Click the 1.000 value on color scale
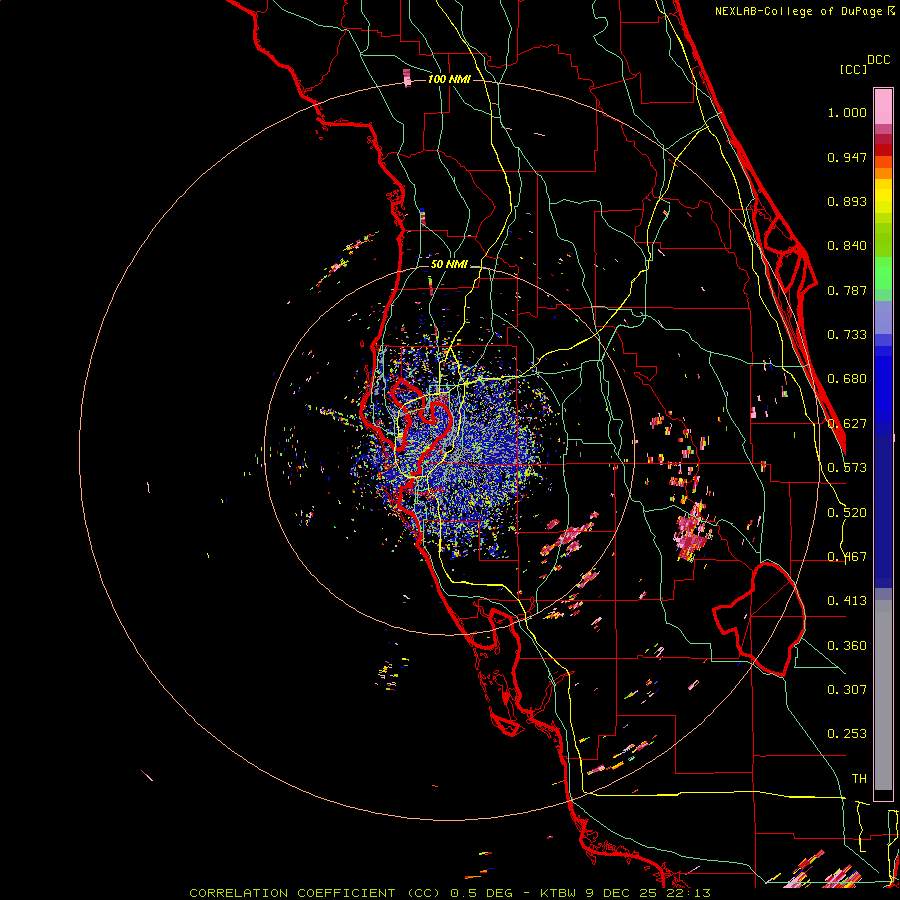This screenshot has width=900, height=900. [847, 112]
